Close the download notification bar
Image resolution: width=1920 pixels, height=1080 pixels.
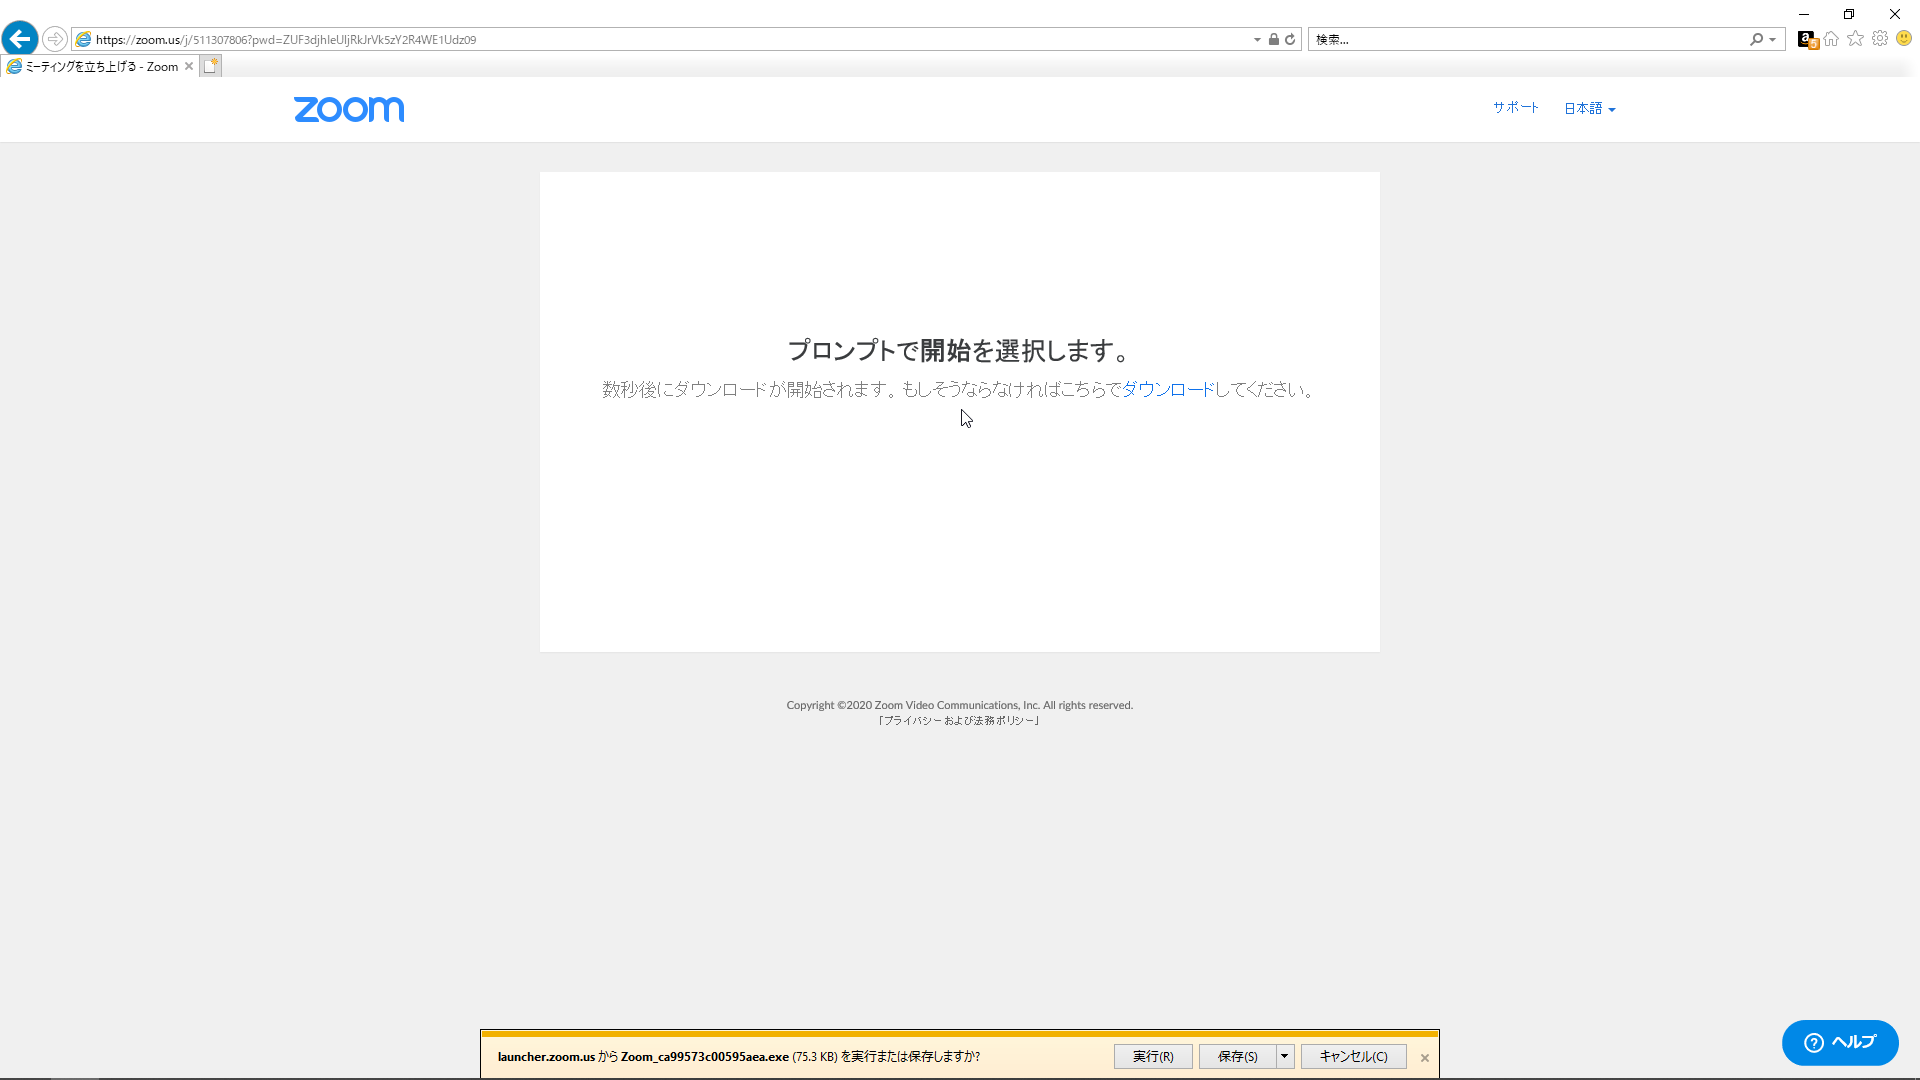point(1425,1057)
